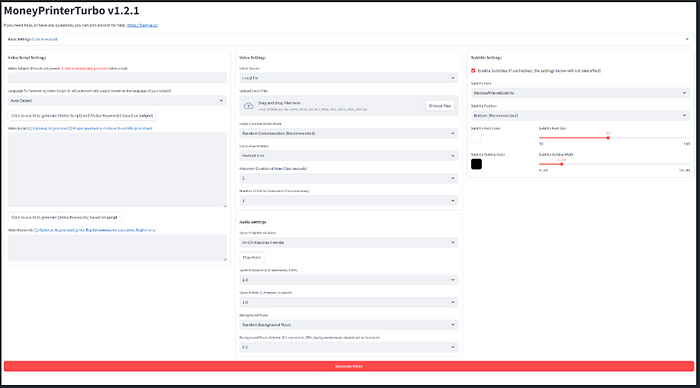Click the drag and drop files area
The height and width of the screenshot is (388, 700).
(348, 106)
